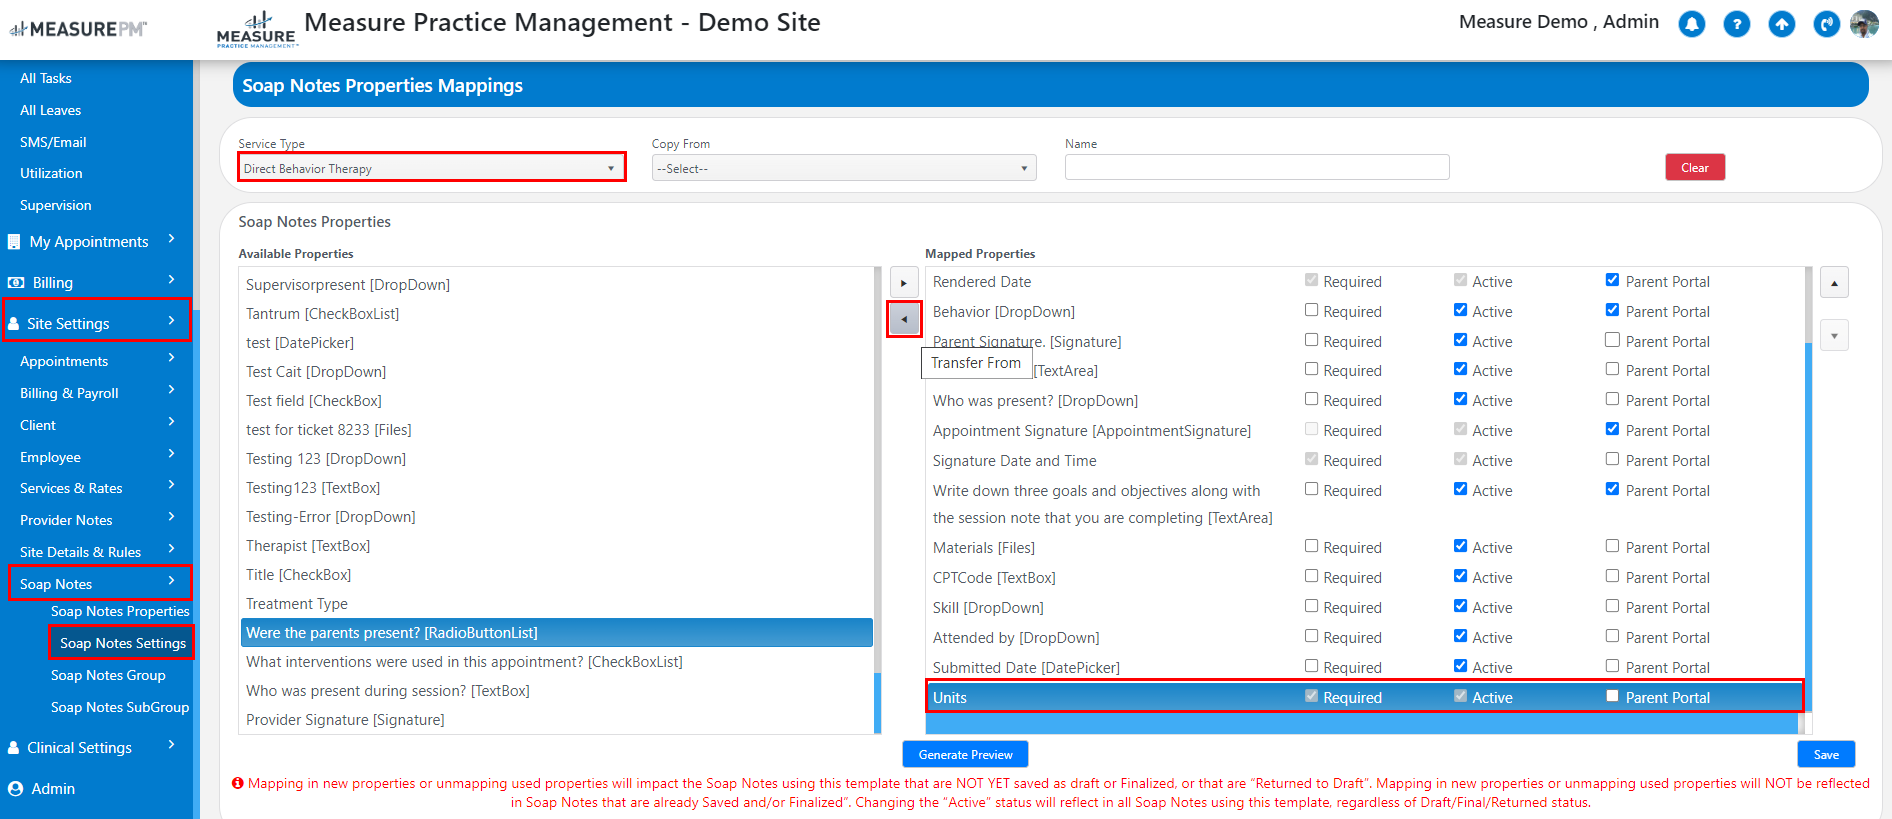Click the Site Settings person icon

click(14, 324)
